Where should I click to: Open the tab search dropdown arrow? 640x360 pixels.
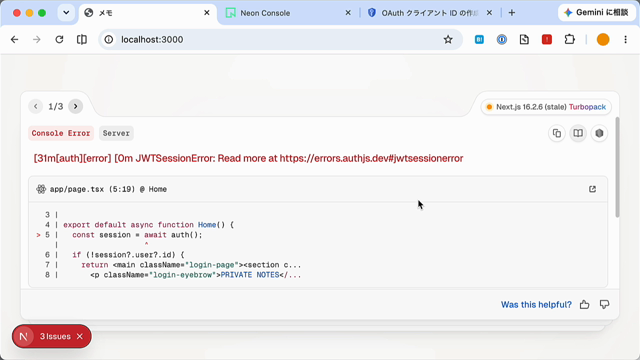66,13
